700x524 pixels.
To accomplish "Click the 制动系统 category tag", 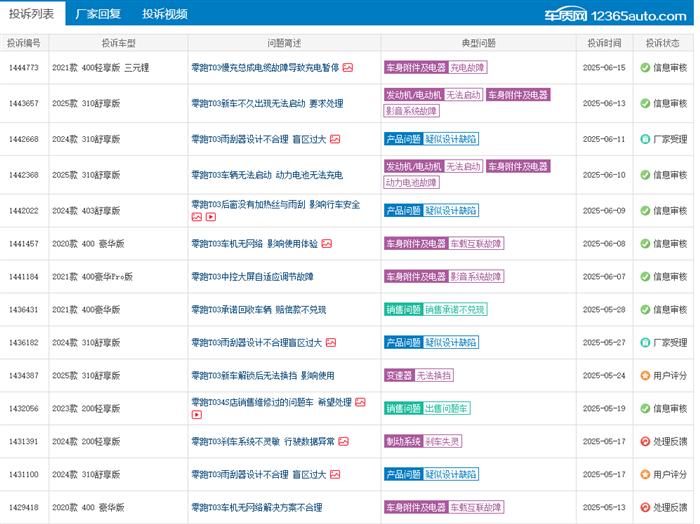I will pyautogui.click(x=404, y=441).
